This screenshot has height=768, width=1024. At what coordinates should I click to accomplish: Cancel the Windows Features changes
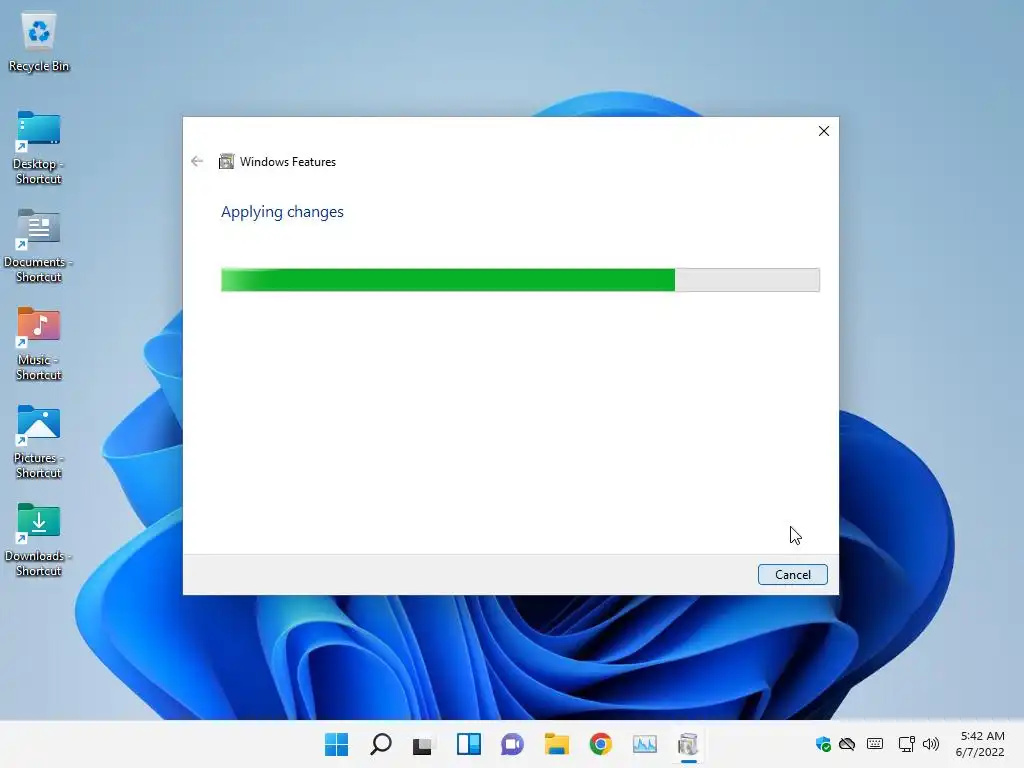(792, 575)
